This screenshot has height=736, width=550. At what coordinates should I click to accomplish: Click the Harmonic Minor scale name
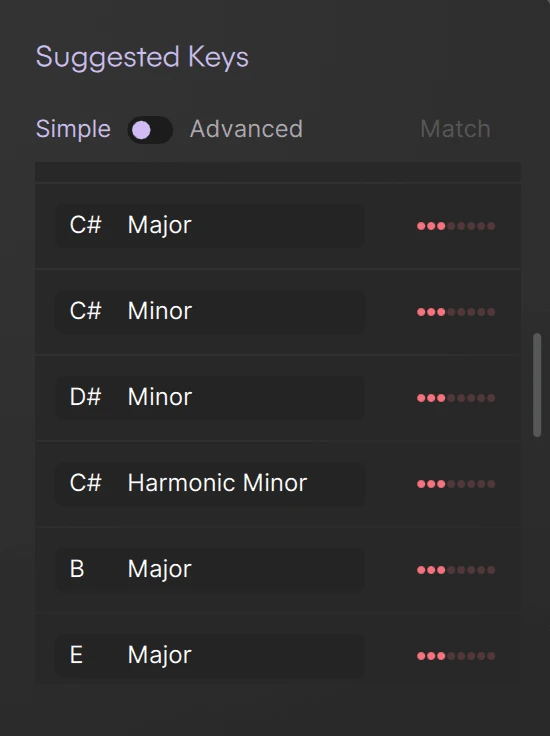tap(217, 483)
